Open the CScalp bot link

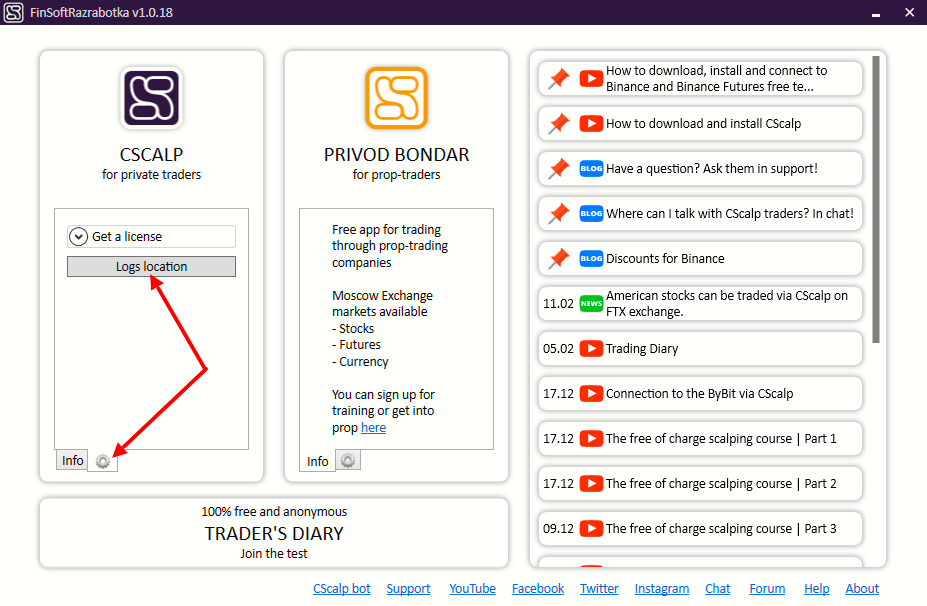coord(342,589)
